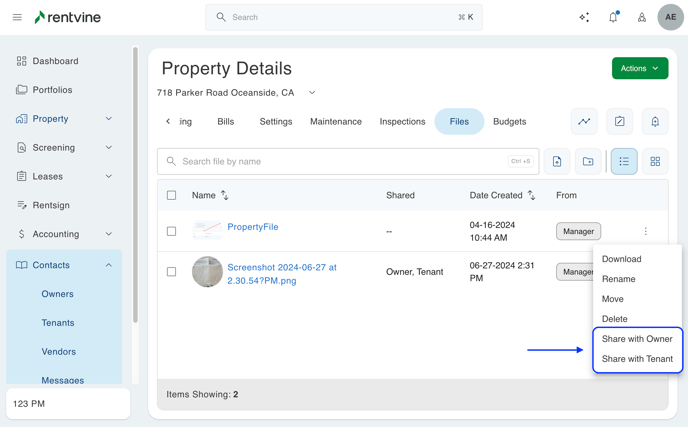Click the Search file by name field
688x427 pixels.
(x=340, y=161)
